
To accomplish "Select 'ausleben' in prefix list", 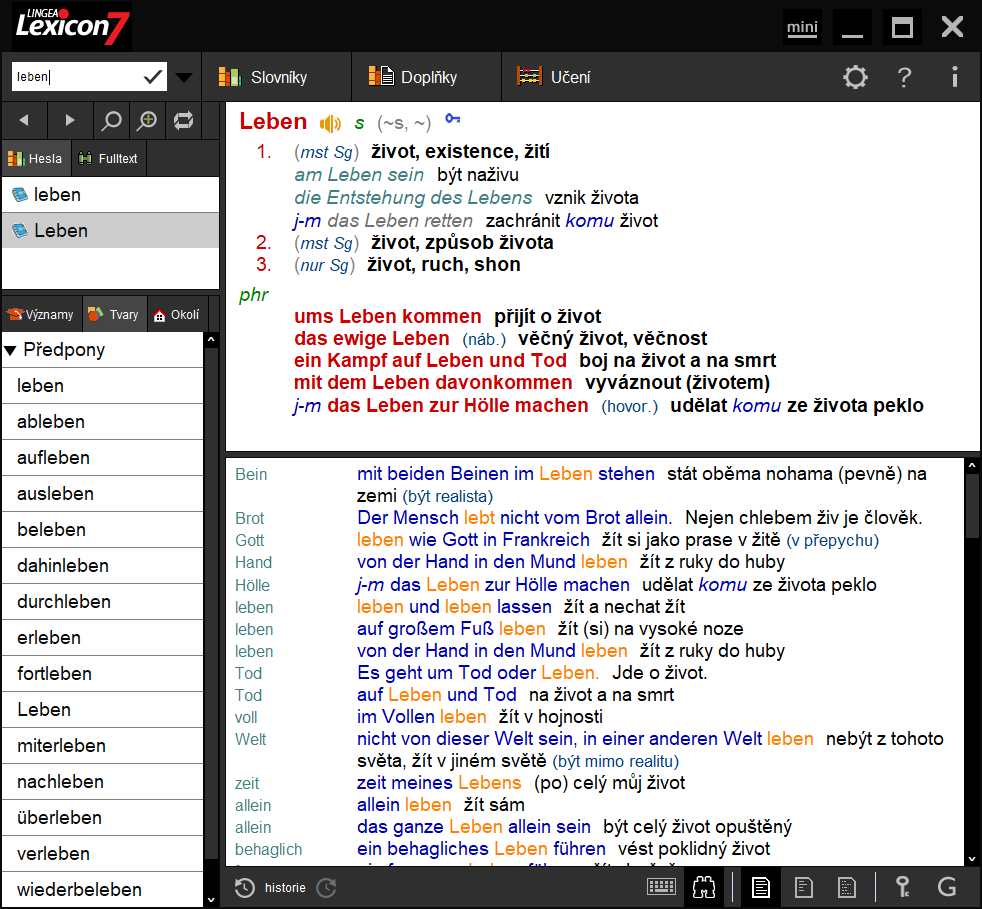I will pyautogui.click(x=103, y=494).
